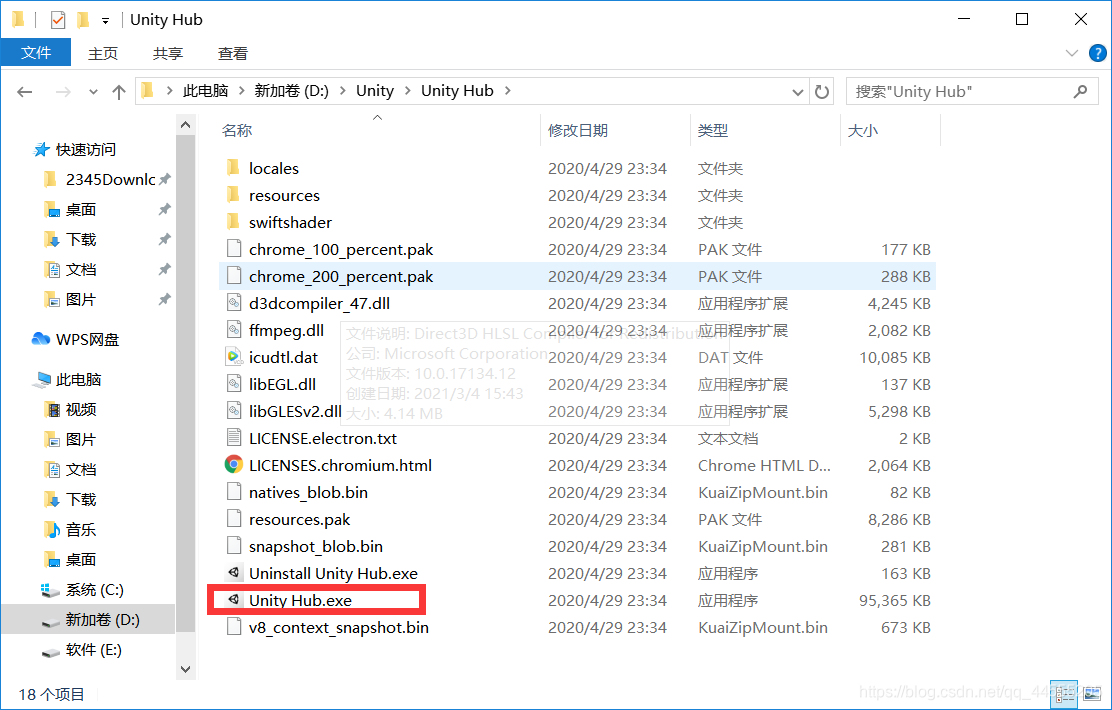Select the Chrome icon beside LICENSES.chromium.html
Screen dimensions: 1112x710
point(233,465)
